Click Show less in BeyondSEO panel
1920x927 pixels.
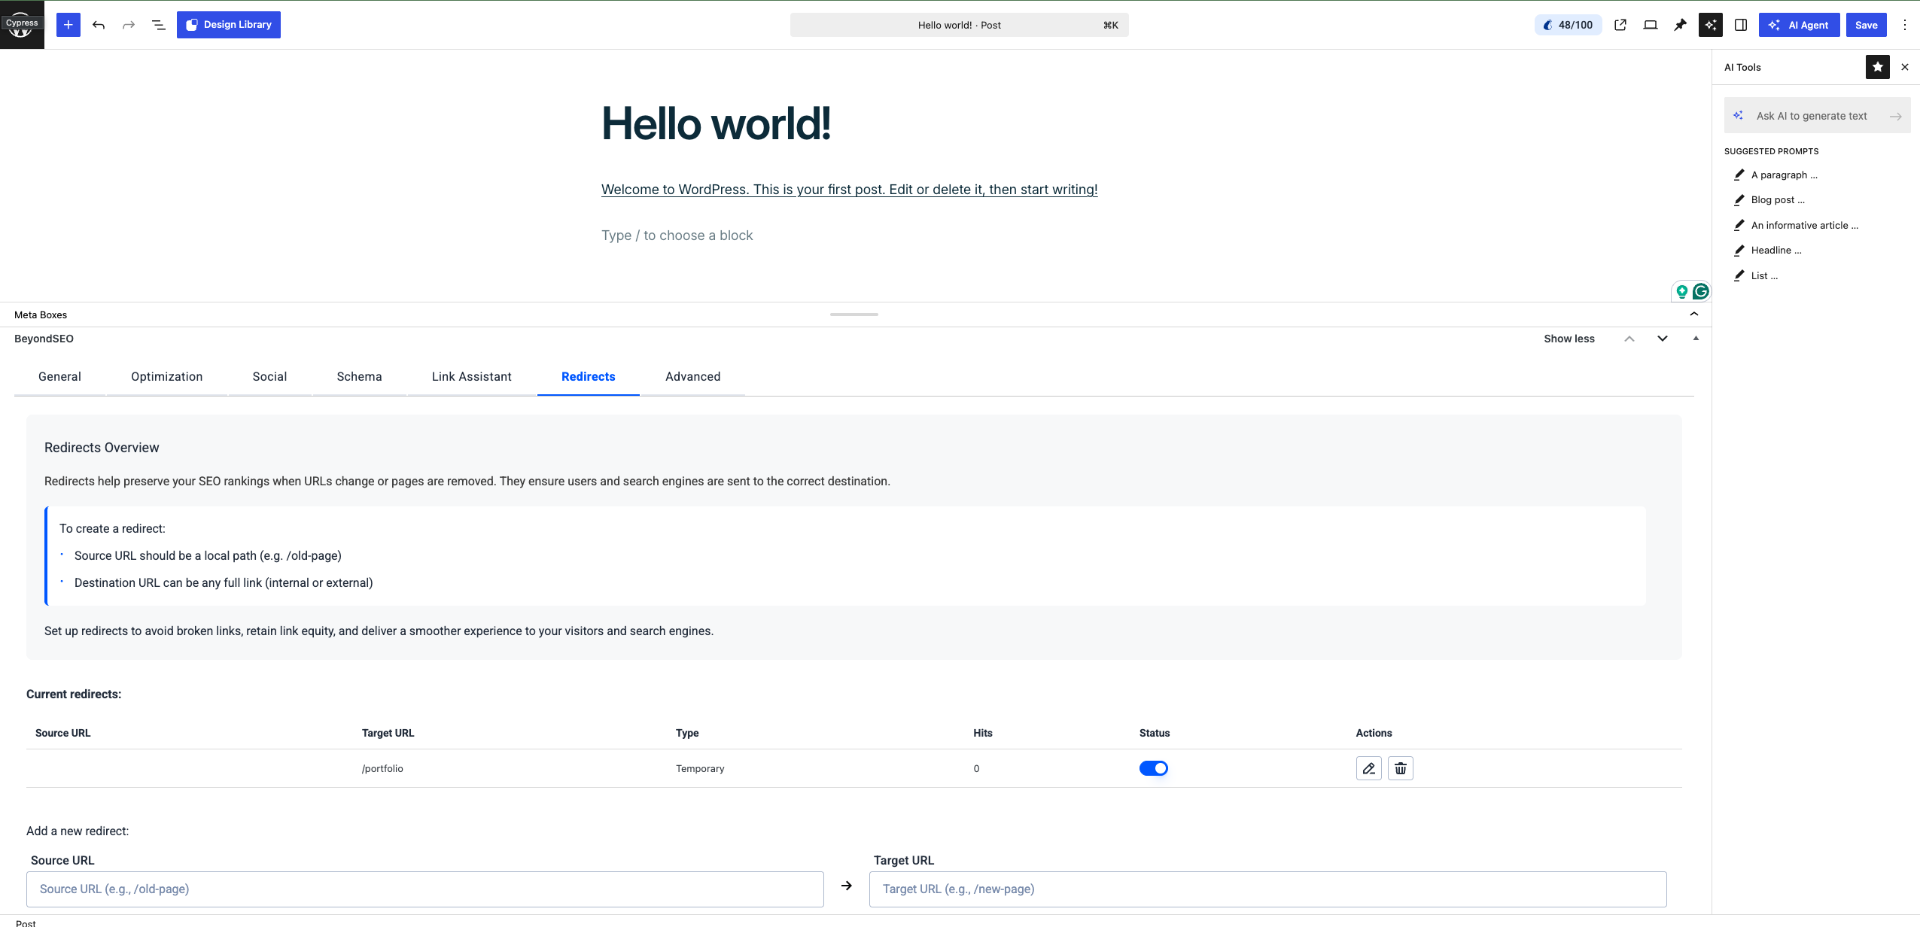(1569, 339)
